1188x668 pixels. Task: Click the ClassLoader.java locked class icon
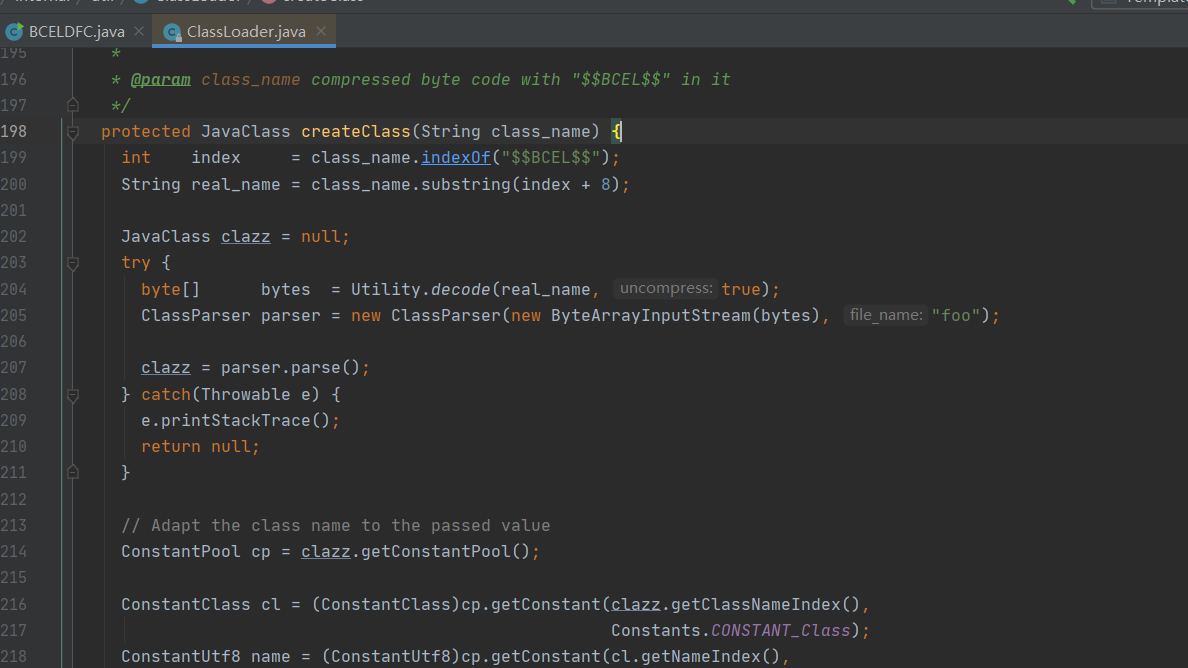(172, 32)
